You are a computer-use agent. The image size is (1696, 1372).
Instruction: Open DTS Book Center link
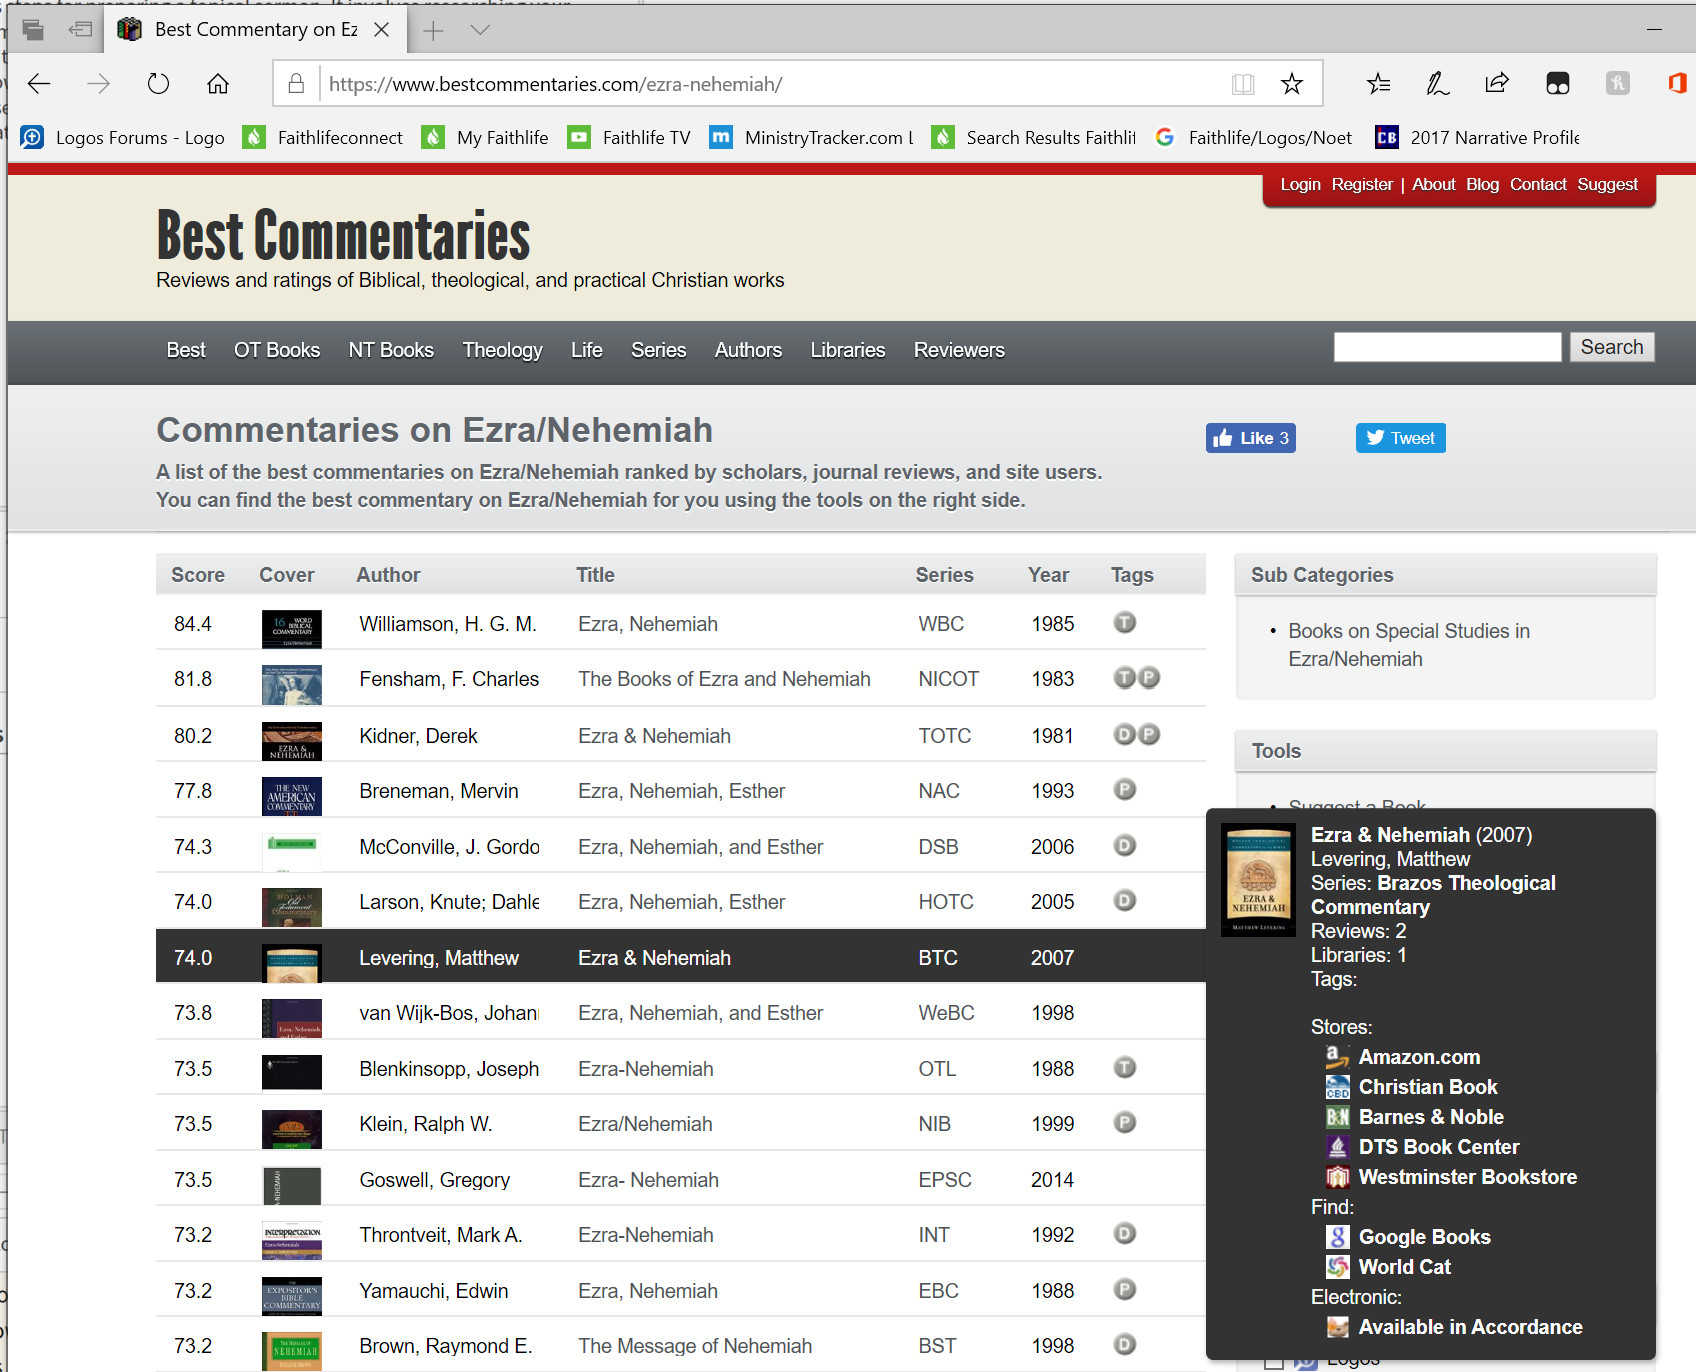pyautogui.click(x=1438, y=1147)
